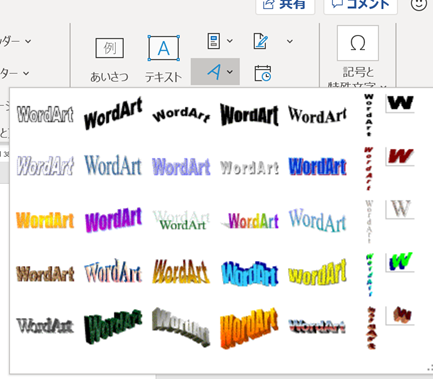Select the dark green 3D WordArt style
433x379 pixels.
pos(113,327)
